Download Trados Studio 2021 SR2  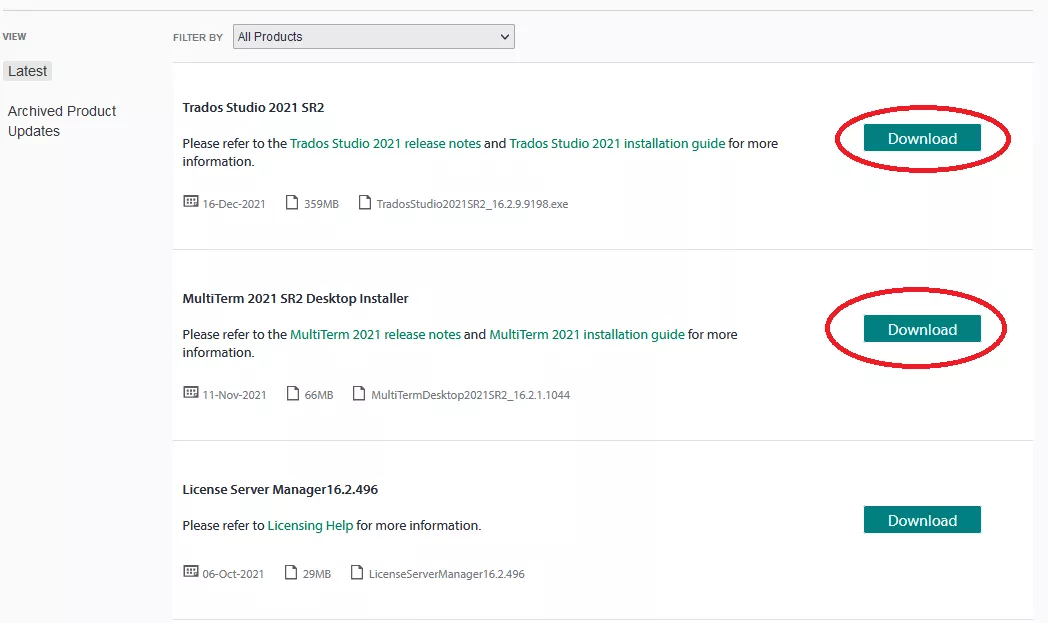pyautogui.click(x=922, y=138)
